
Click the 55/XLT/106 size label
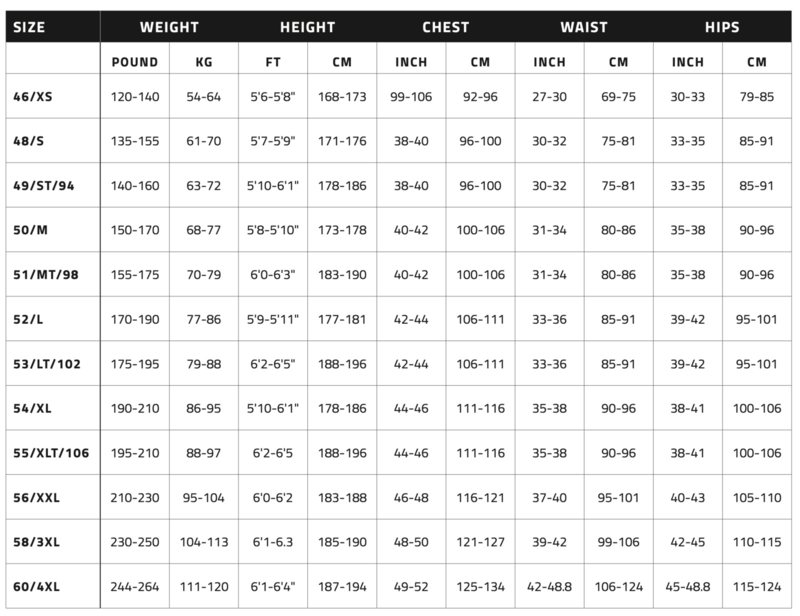coord(51,453)
